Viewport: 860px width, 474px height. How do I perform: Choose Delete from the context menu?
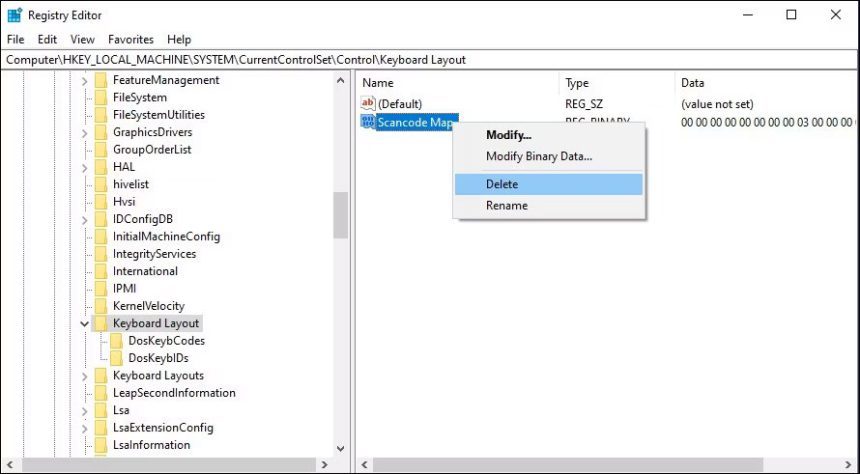pyautogui.click(x=502, y=184)
